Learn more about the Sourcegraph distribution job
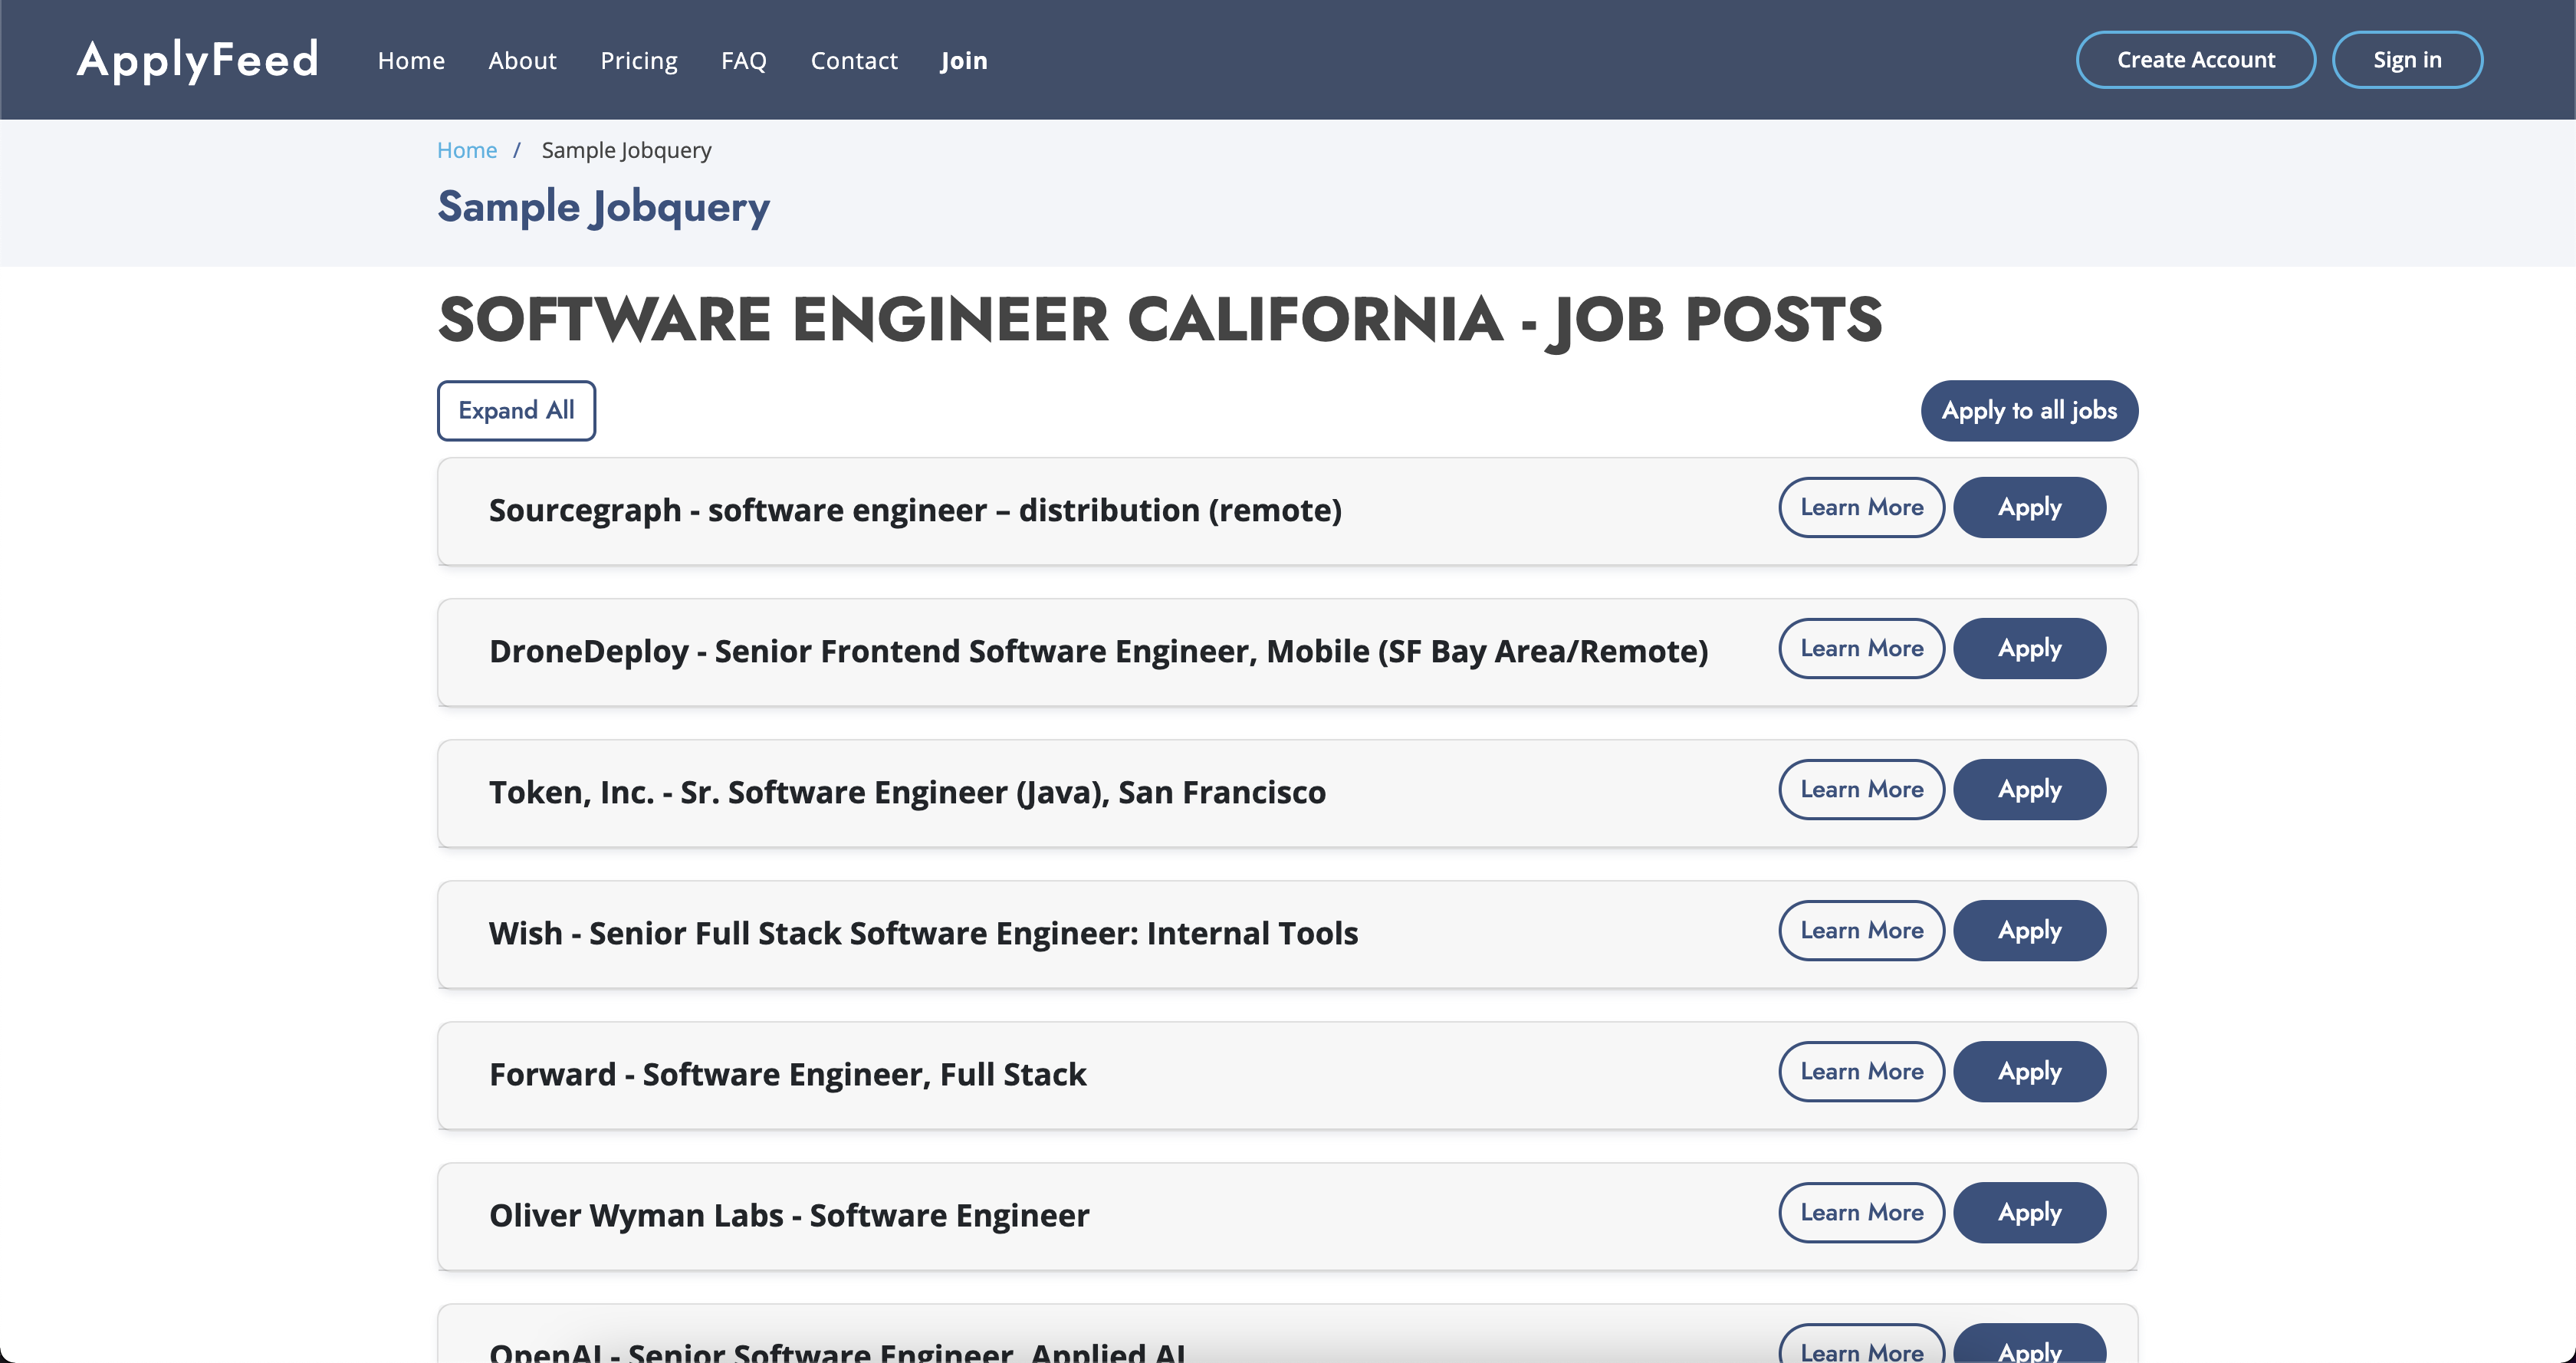Viewport: 2576px width, 1363px height. pyautogui.click(x=1861, y=507)
